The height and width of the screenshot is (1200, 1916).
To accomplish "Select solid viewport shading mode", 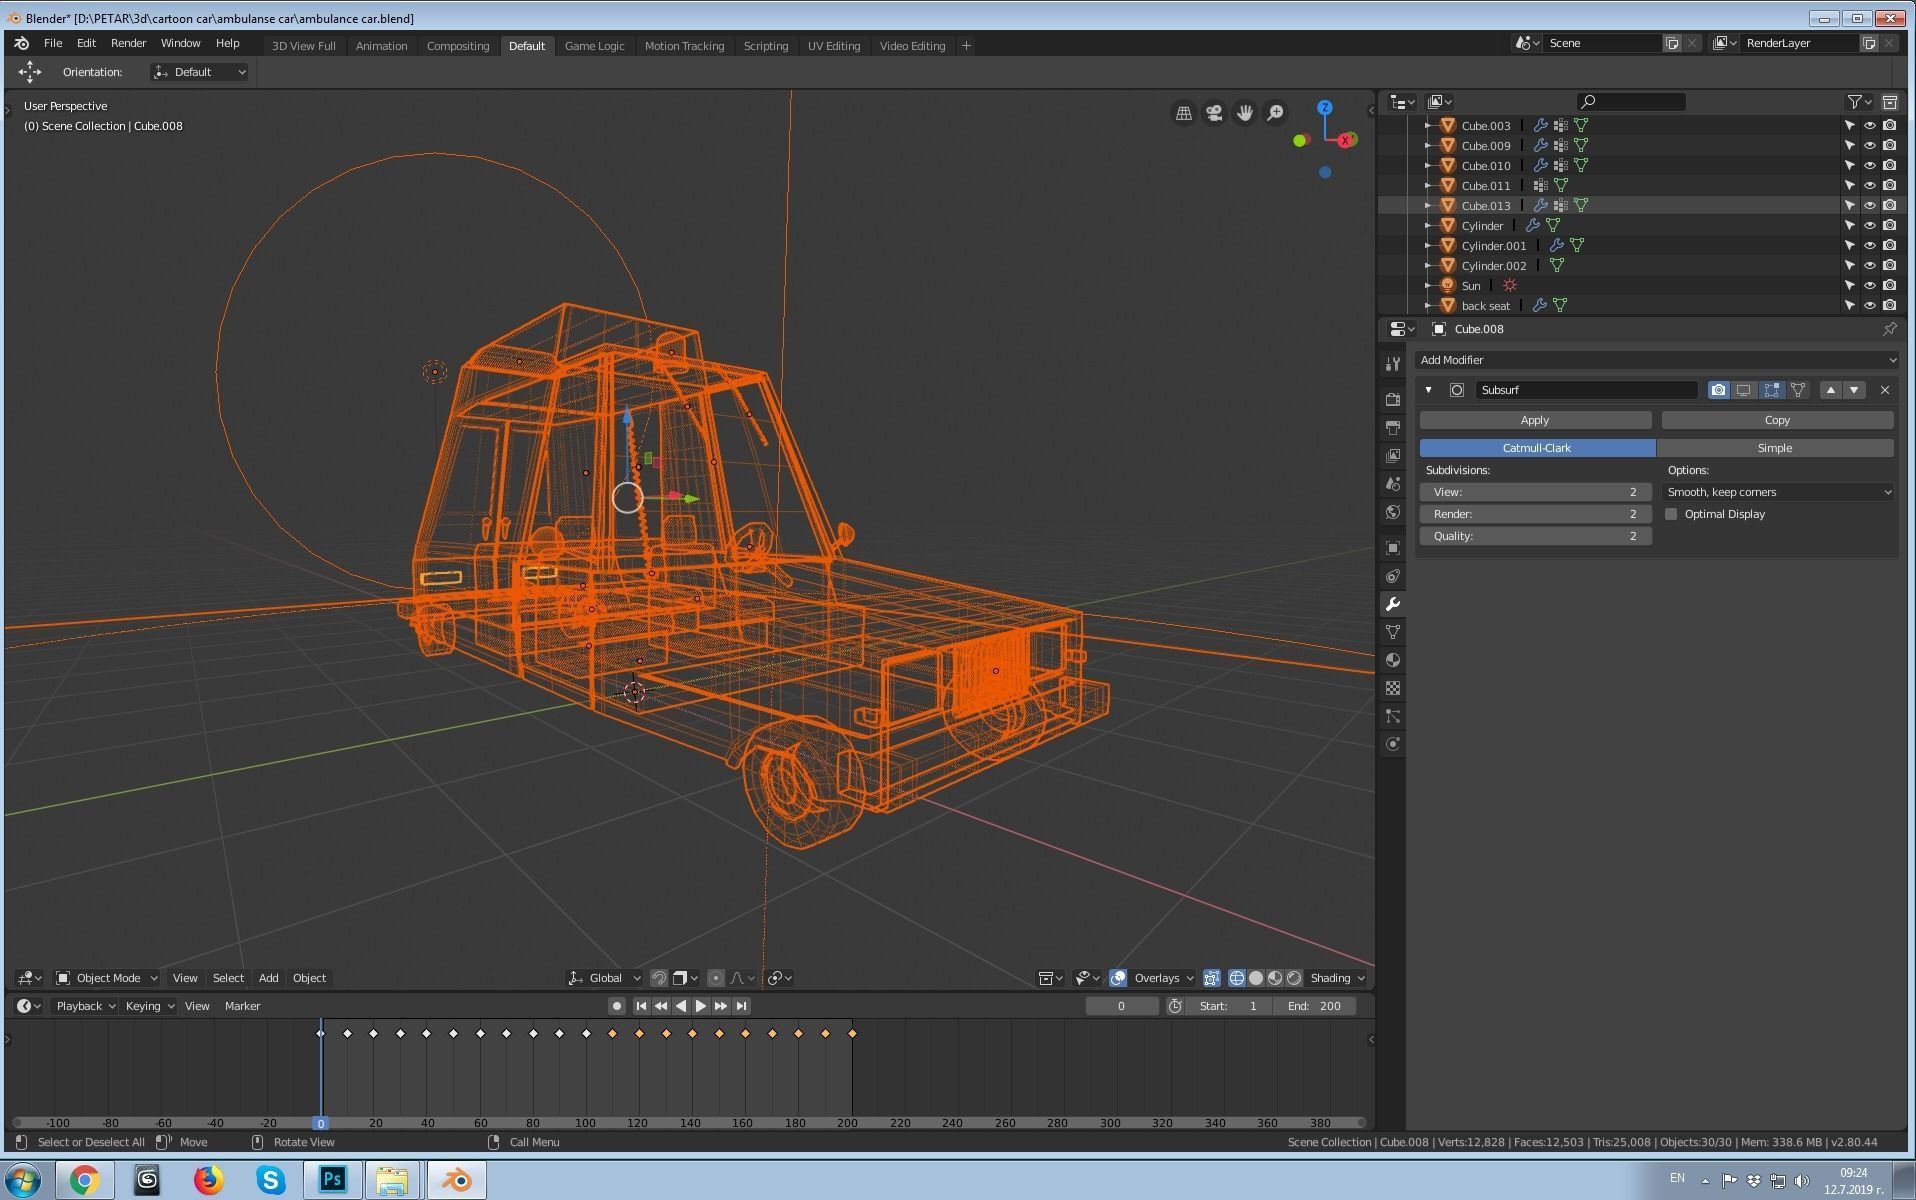I will tap(1256, 978).
